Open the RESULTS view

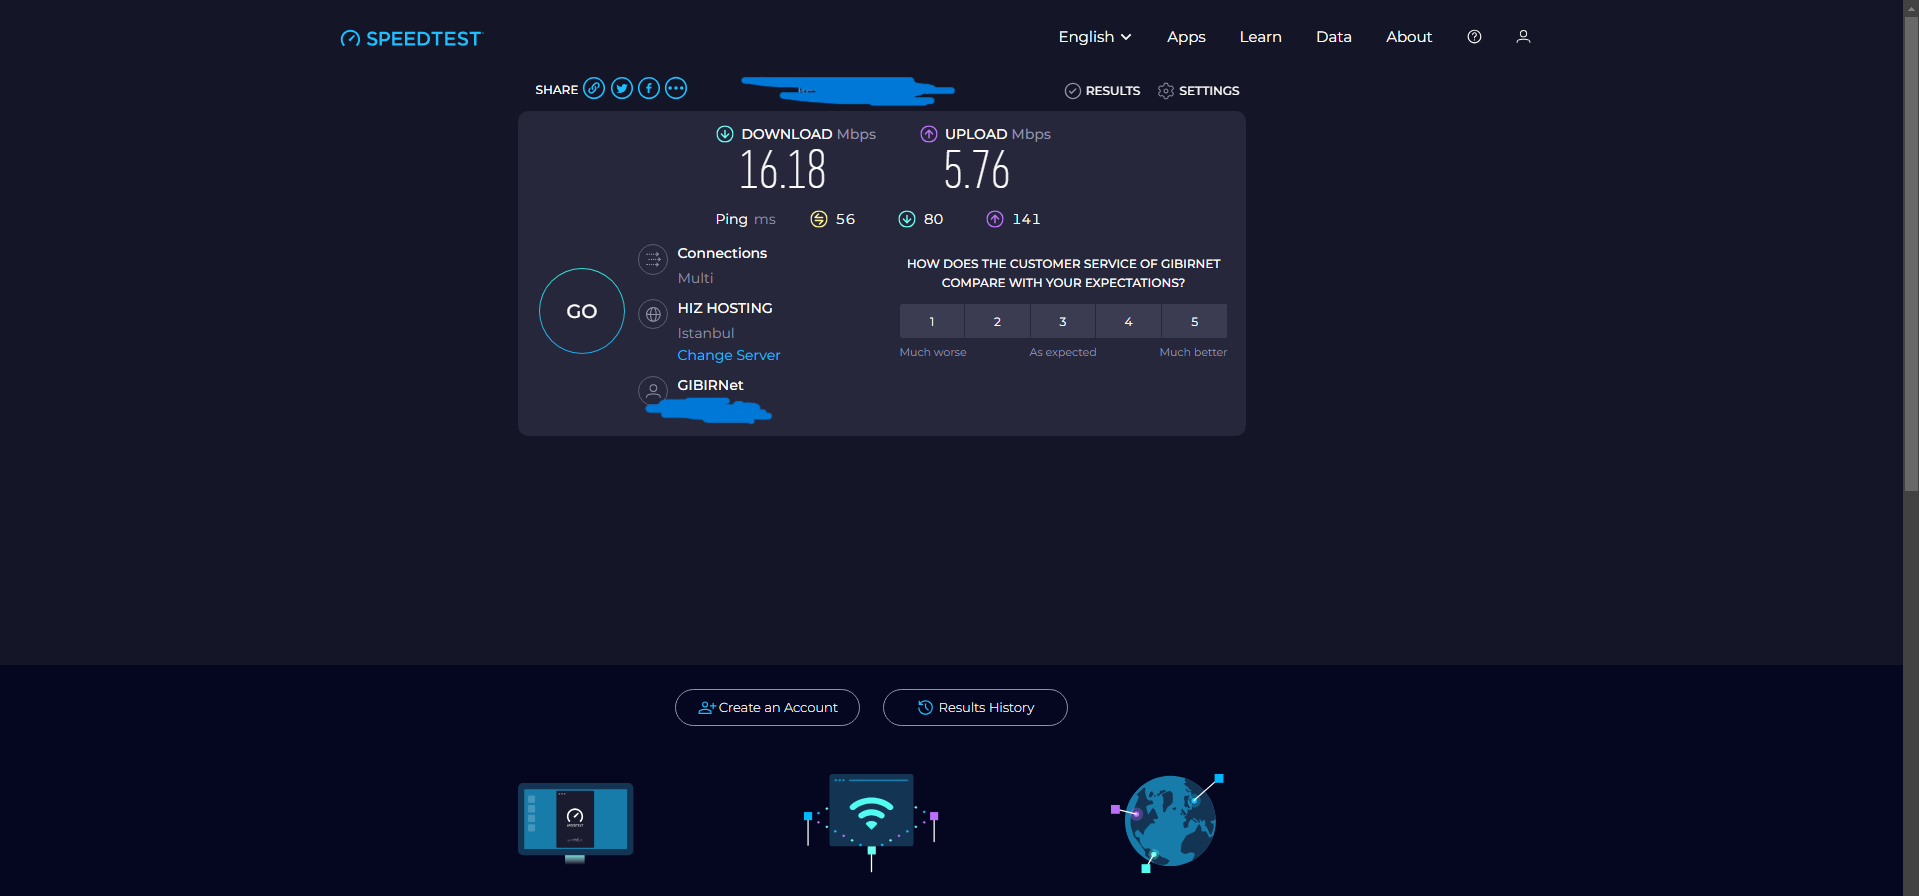point(1102,90)
